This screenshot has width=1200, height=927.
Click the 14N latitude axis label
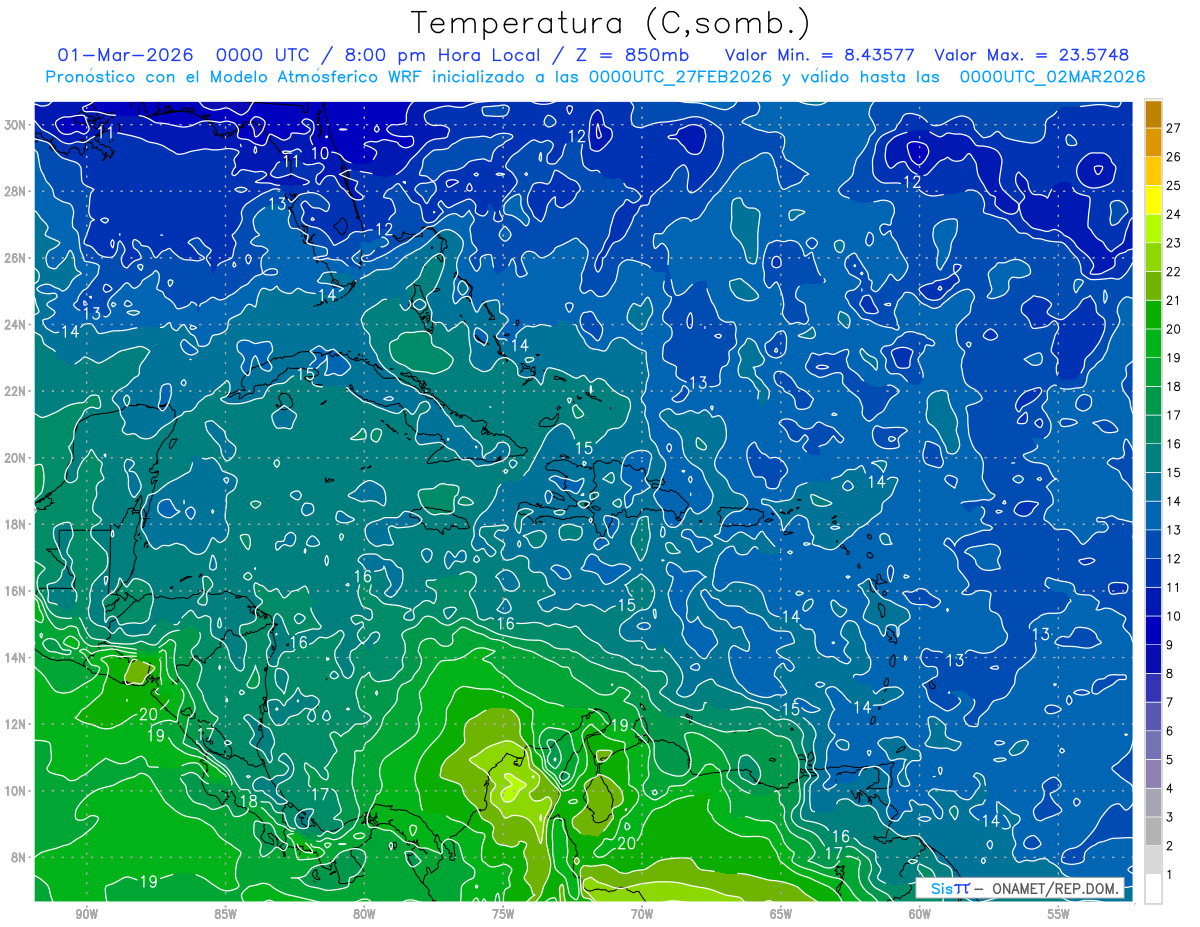[15, 657]
